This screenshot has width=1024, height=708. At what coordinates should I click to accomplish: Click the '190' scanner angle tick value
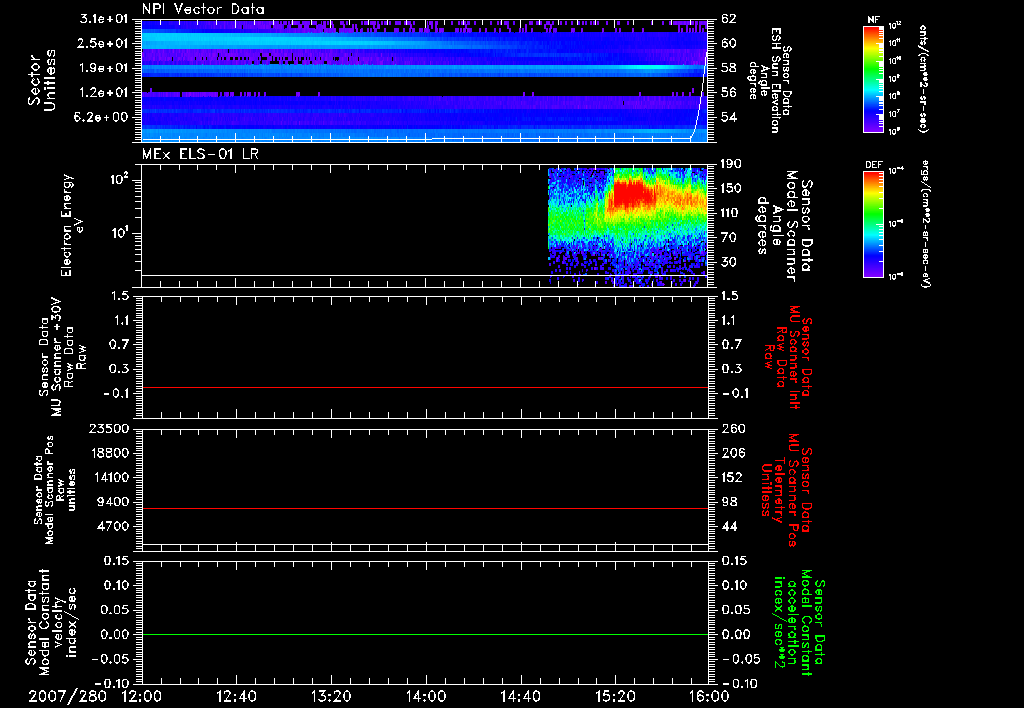pos(732,164)
